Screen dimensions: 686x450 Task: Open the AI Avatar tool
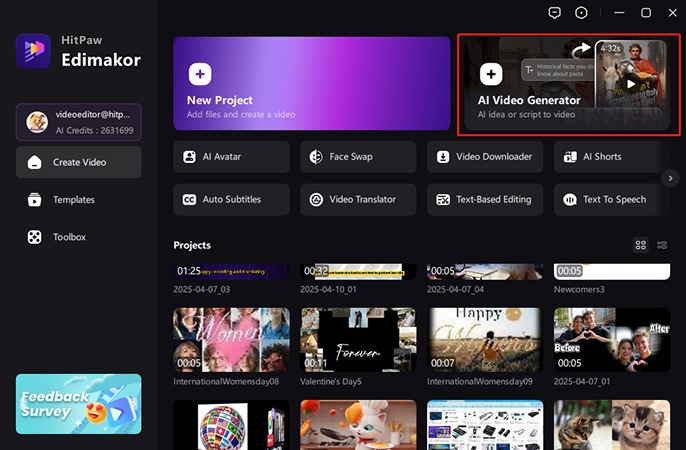231,157
